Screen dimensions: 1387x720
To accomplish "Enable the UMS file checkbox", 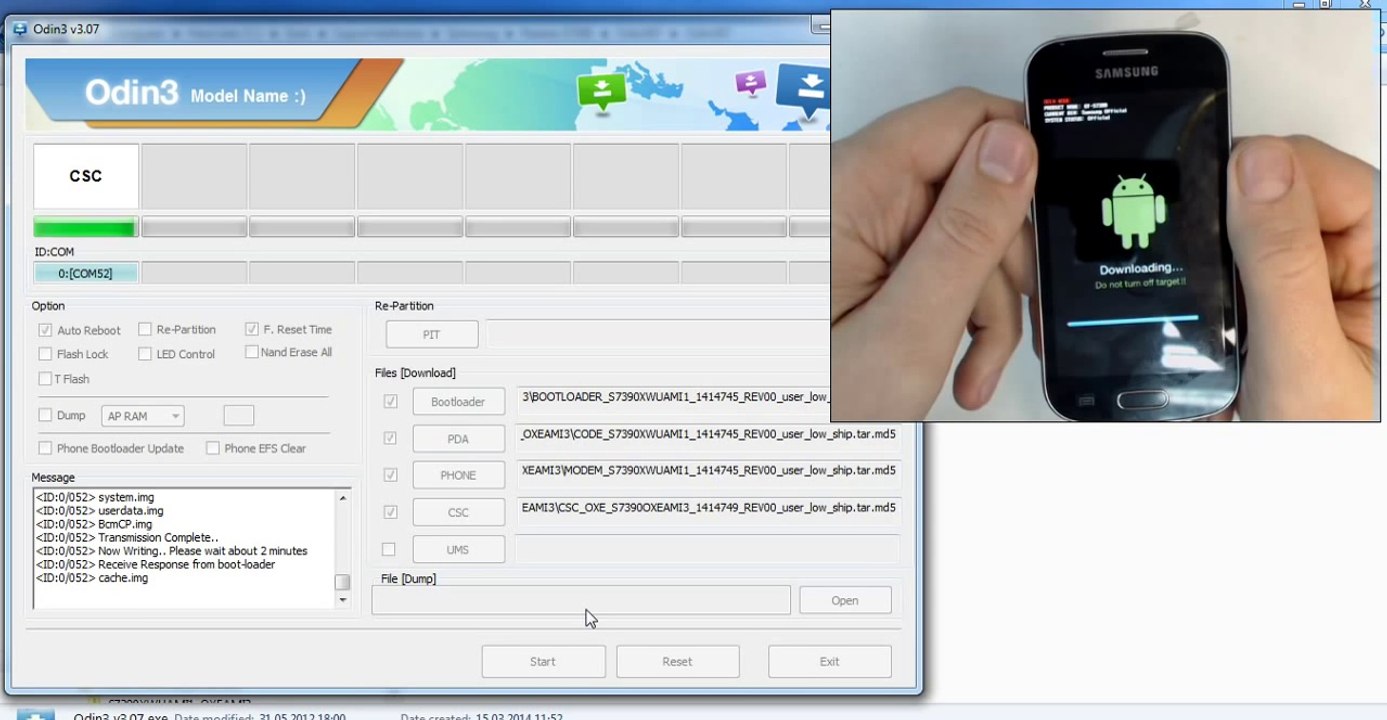I will pos(389,549).
